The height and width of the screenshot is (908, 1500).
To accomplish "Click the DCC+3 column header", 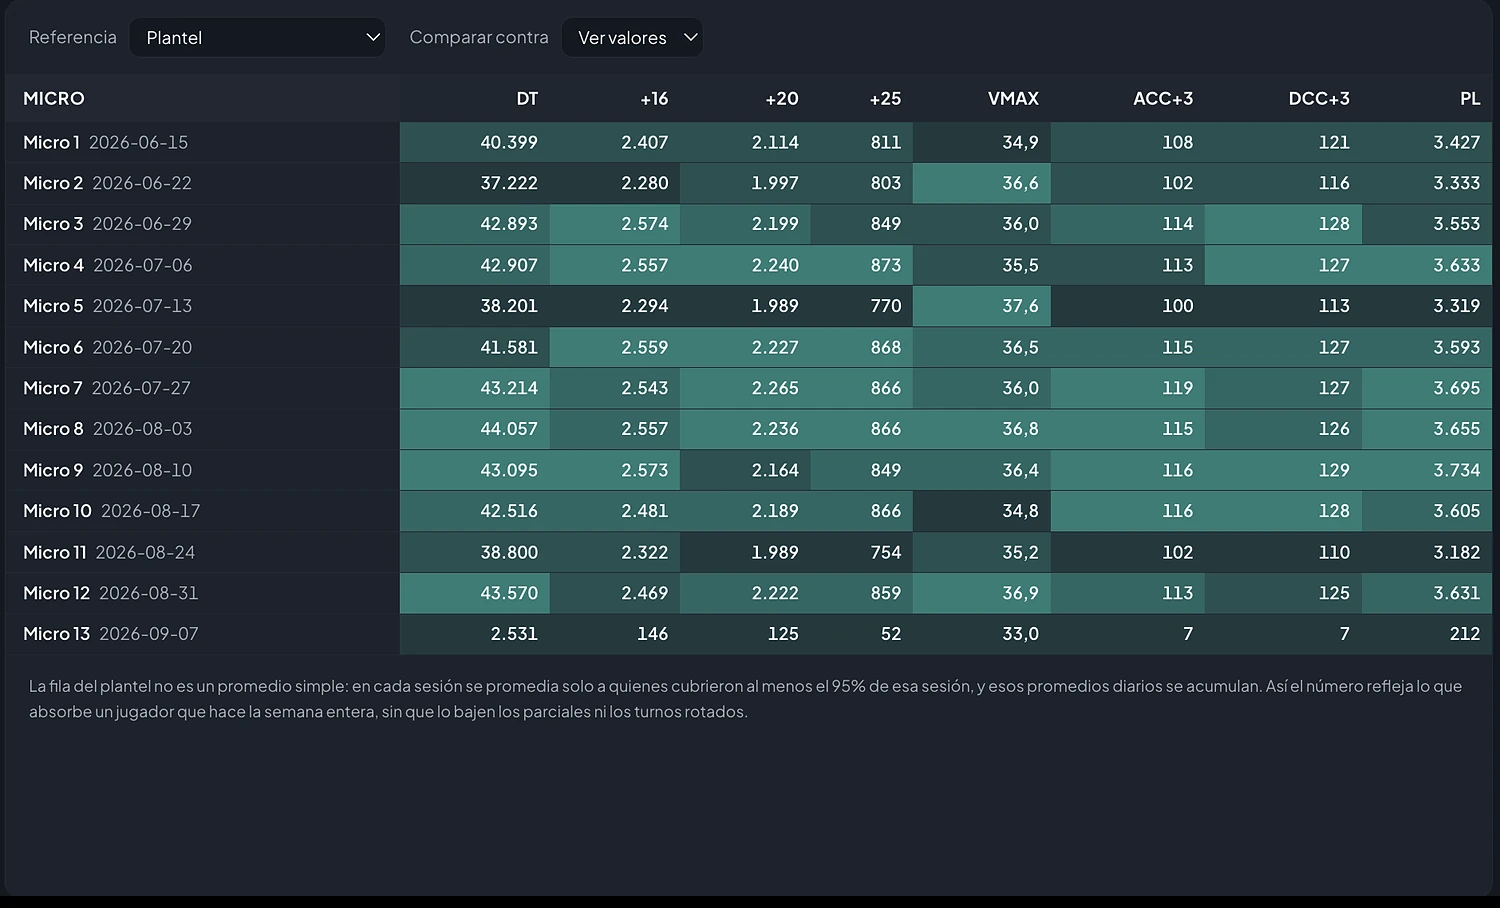I will pos(1319,98).
